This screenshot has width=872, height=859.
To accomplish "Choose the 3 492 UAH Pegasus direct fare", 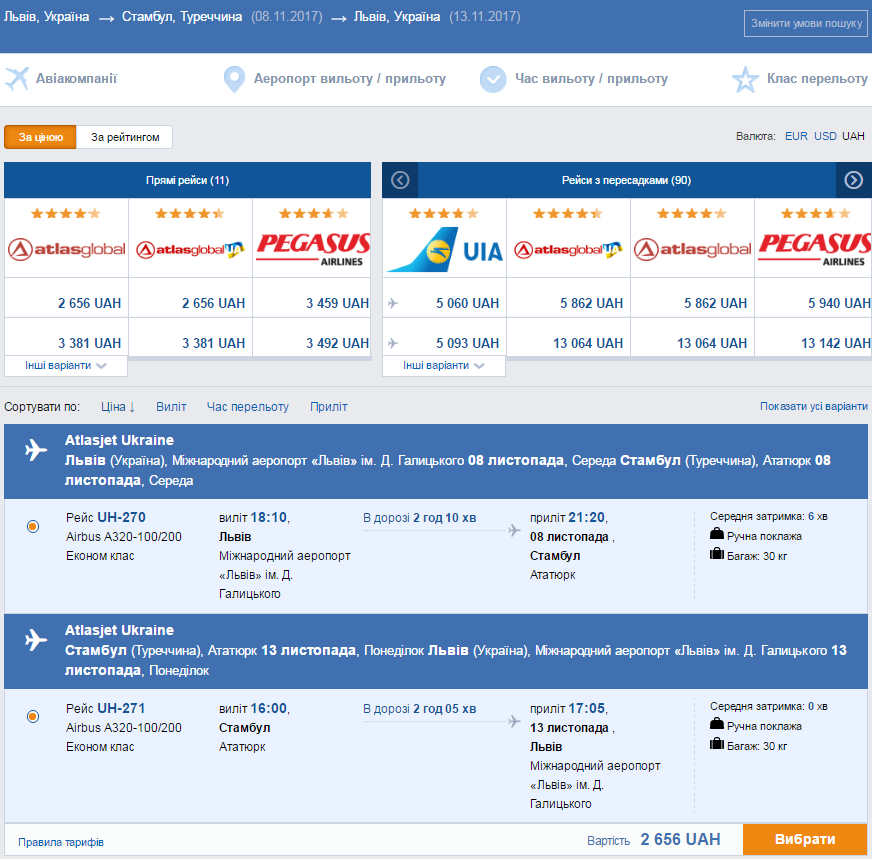I will coord(337,343).
